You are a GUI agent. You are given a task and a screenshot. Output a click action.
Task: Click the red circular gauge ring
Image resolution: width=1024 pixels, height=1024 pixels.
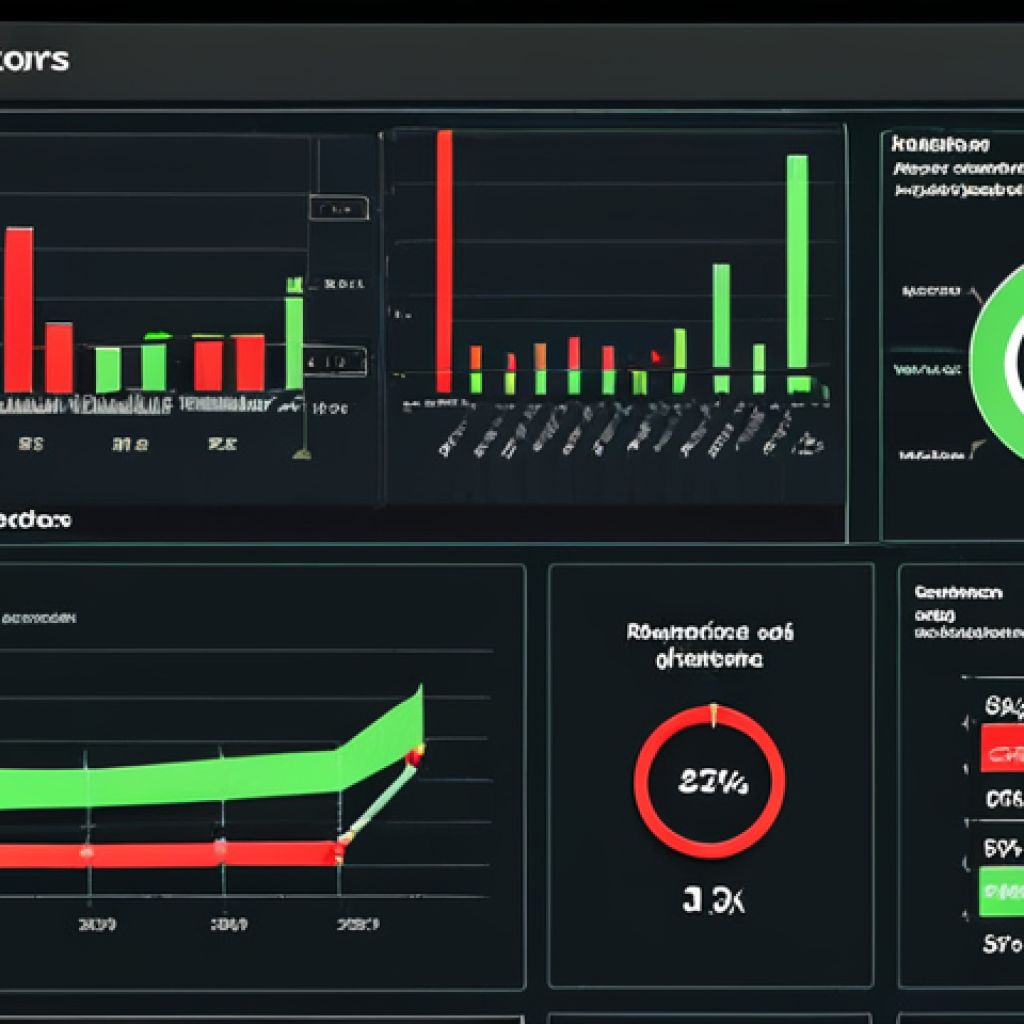709,781
